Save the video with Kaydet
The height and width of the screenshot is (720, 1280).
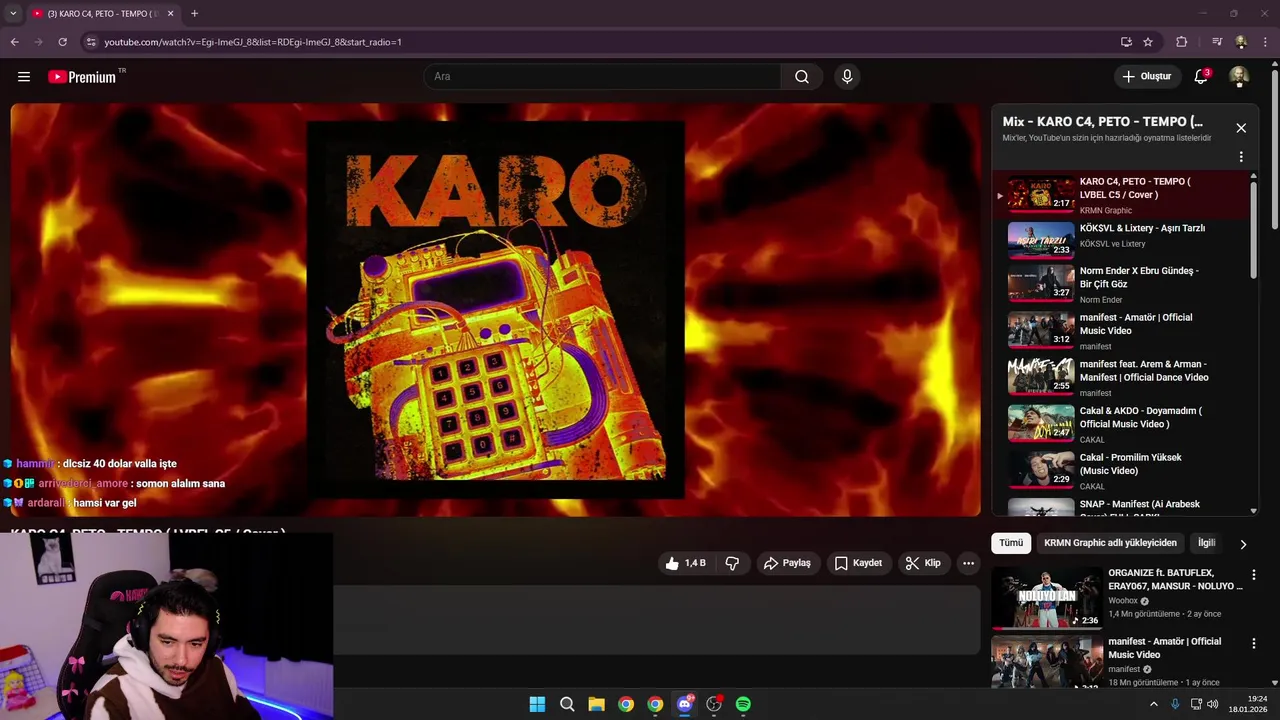[858, 563]
